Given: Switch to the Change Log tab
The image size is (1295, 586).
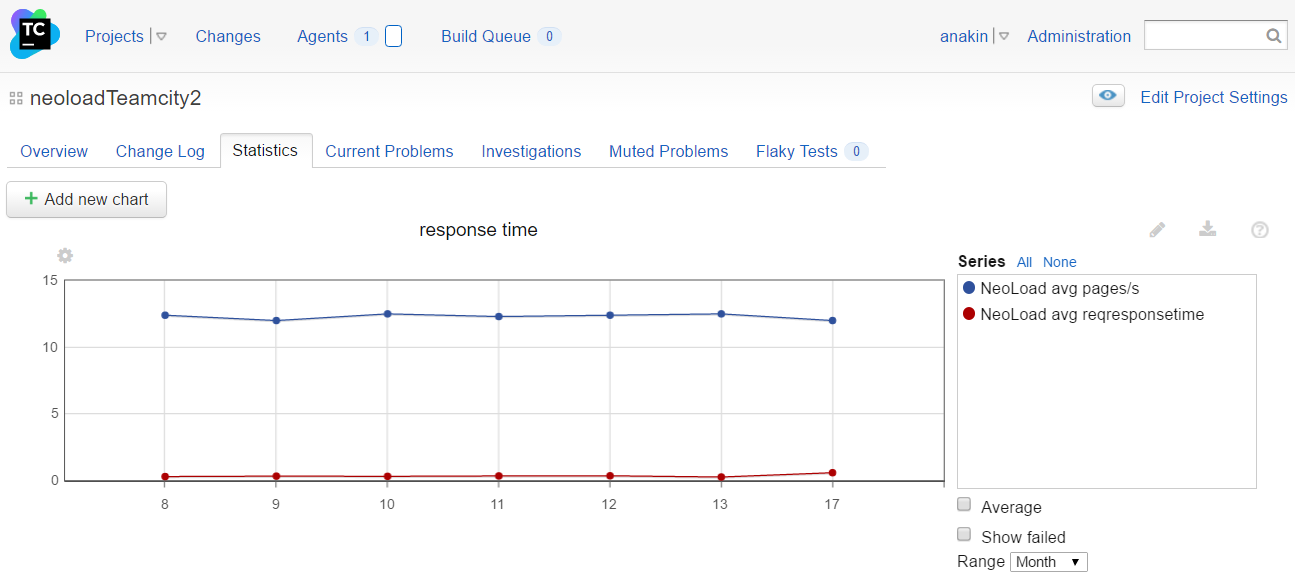Looking at the screenshot, I should tap(160, 151).
